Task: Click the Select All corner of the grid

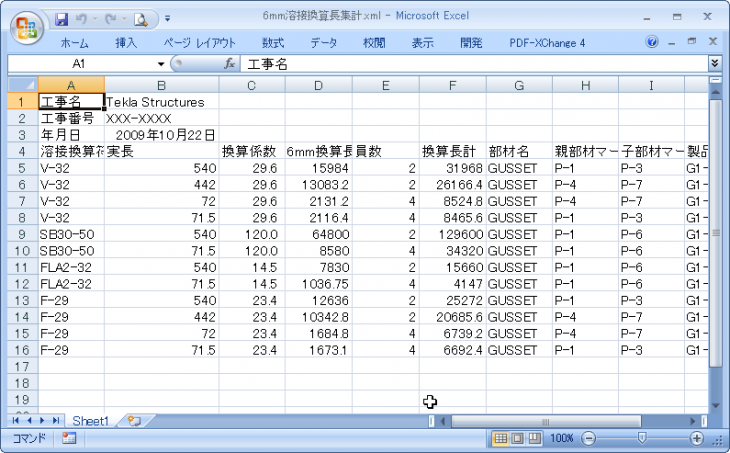Action: point(22,85)
